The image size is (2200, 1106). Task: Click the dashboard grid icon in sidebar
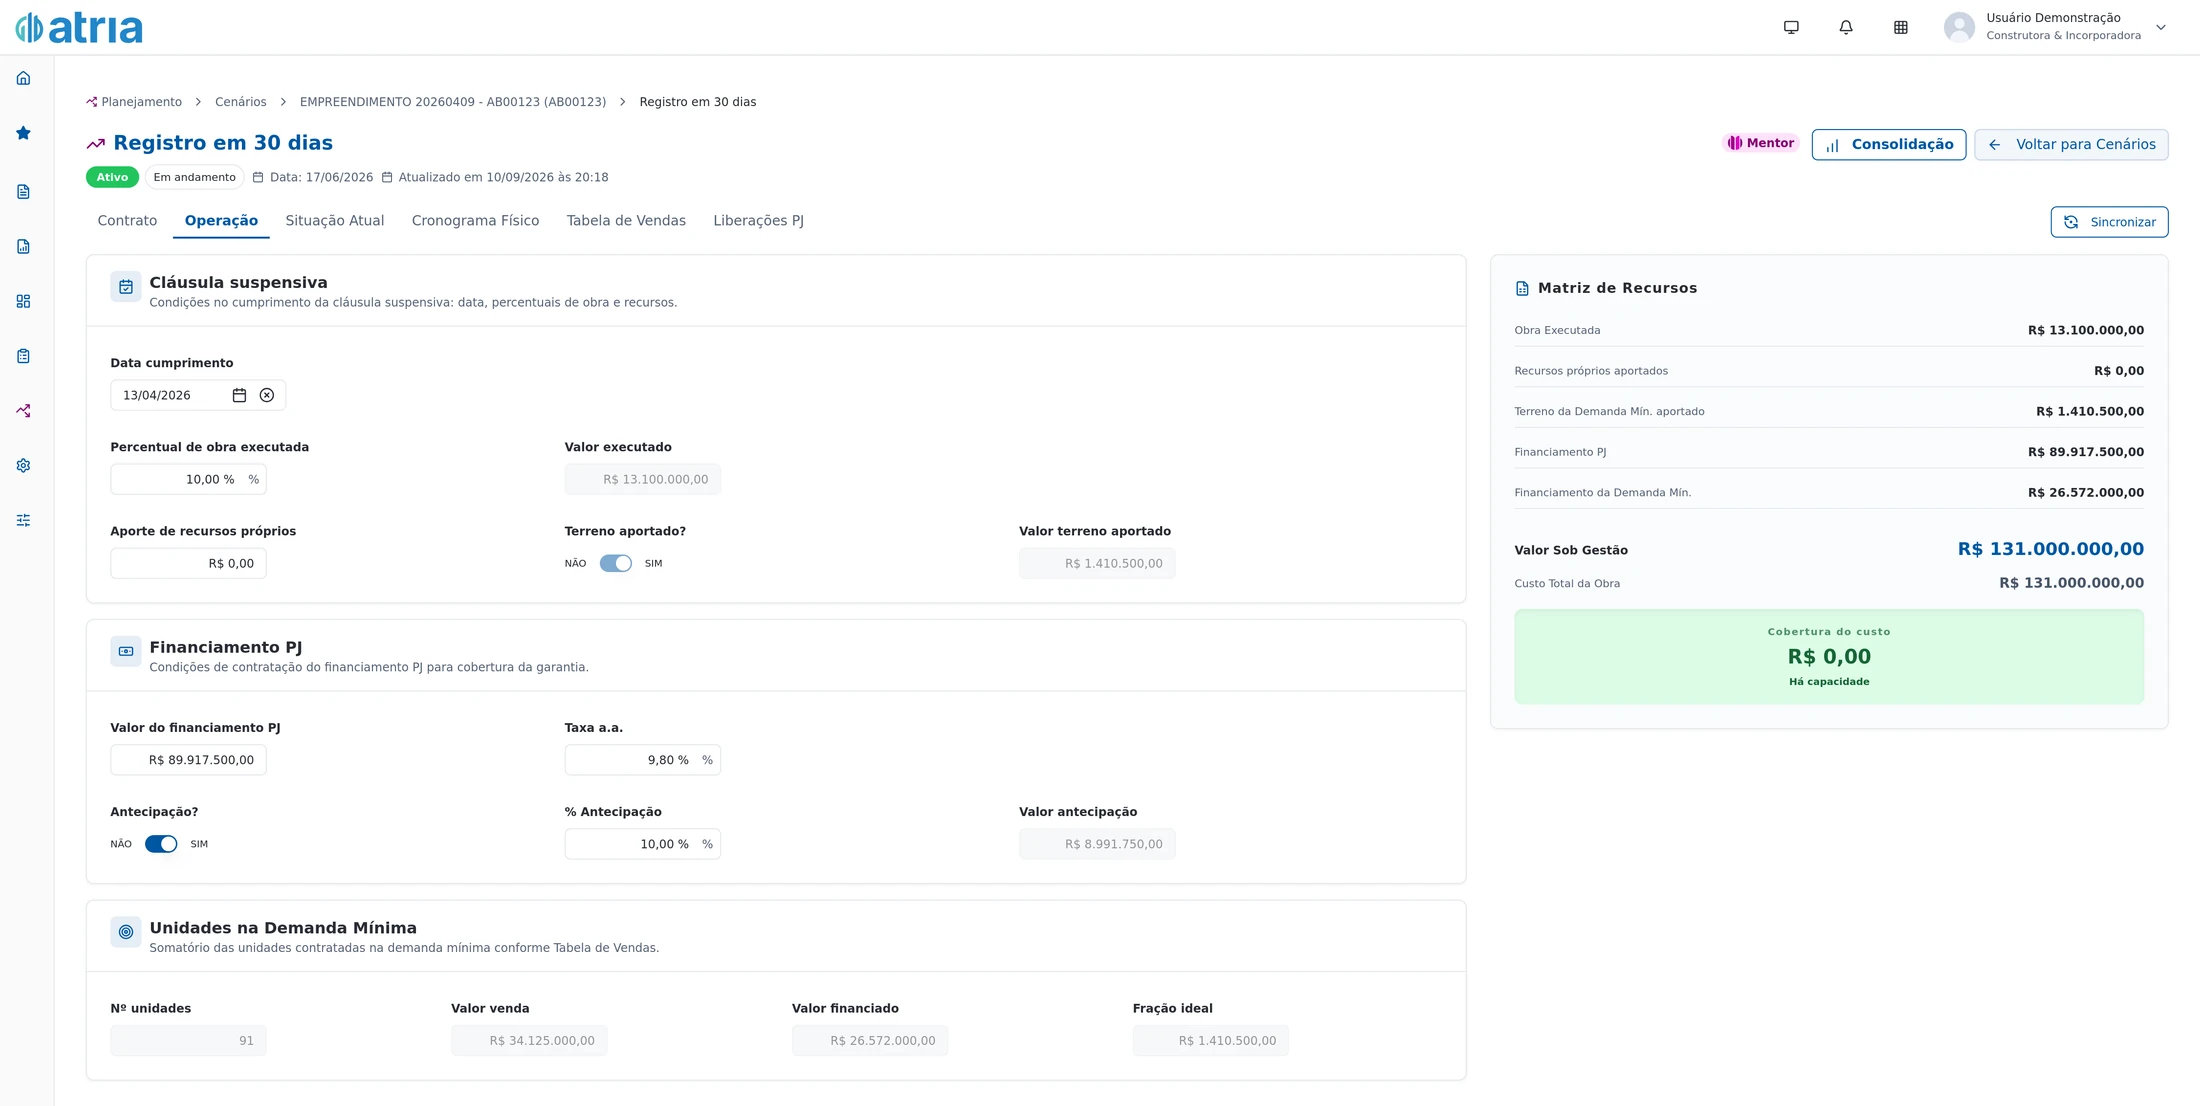click(23, 301)
